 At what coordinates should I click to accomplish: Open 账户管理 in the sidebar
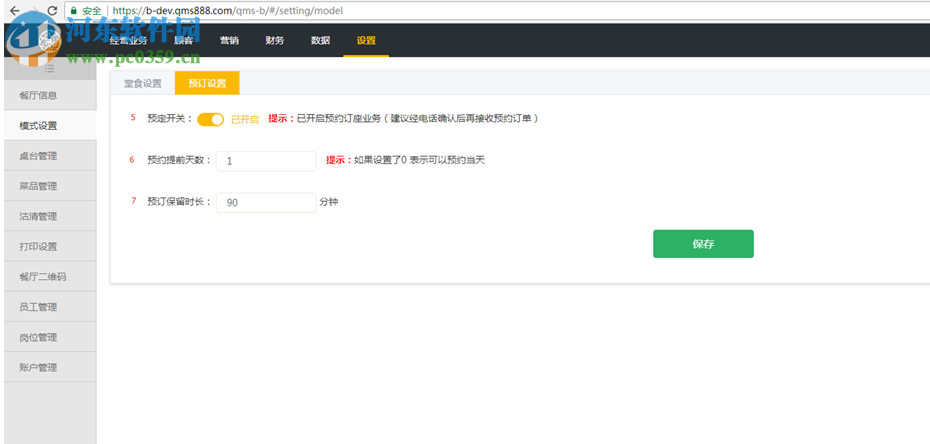pos(50,368)
